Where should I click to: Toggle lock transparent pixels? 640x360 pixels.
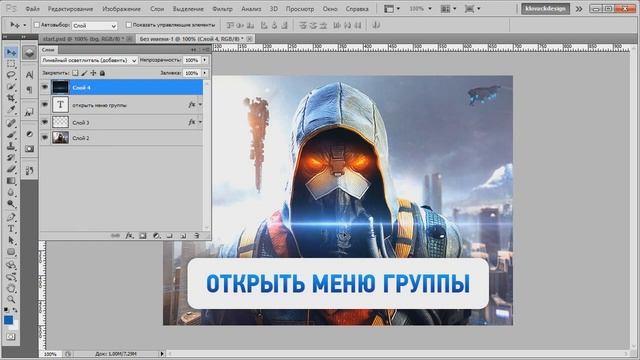tap(75, 73)
